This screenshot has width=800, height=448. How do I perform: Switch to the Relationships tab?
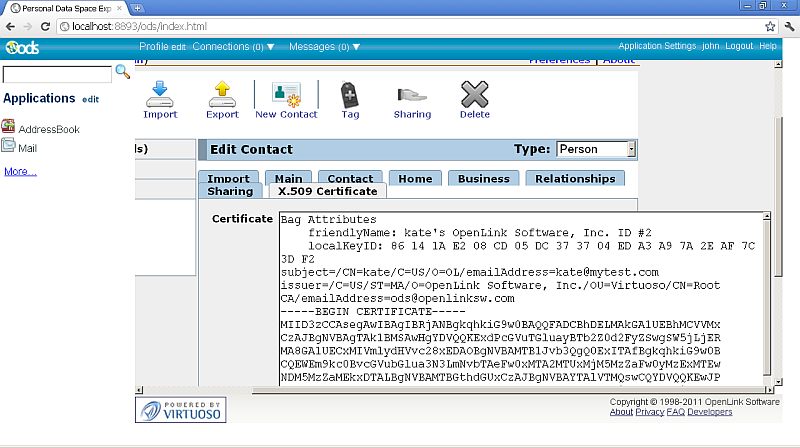click(575, 178)
